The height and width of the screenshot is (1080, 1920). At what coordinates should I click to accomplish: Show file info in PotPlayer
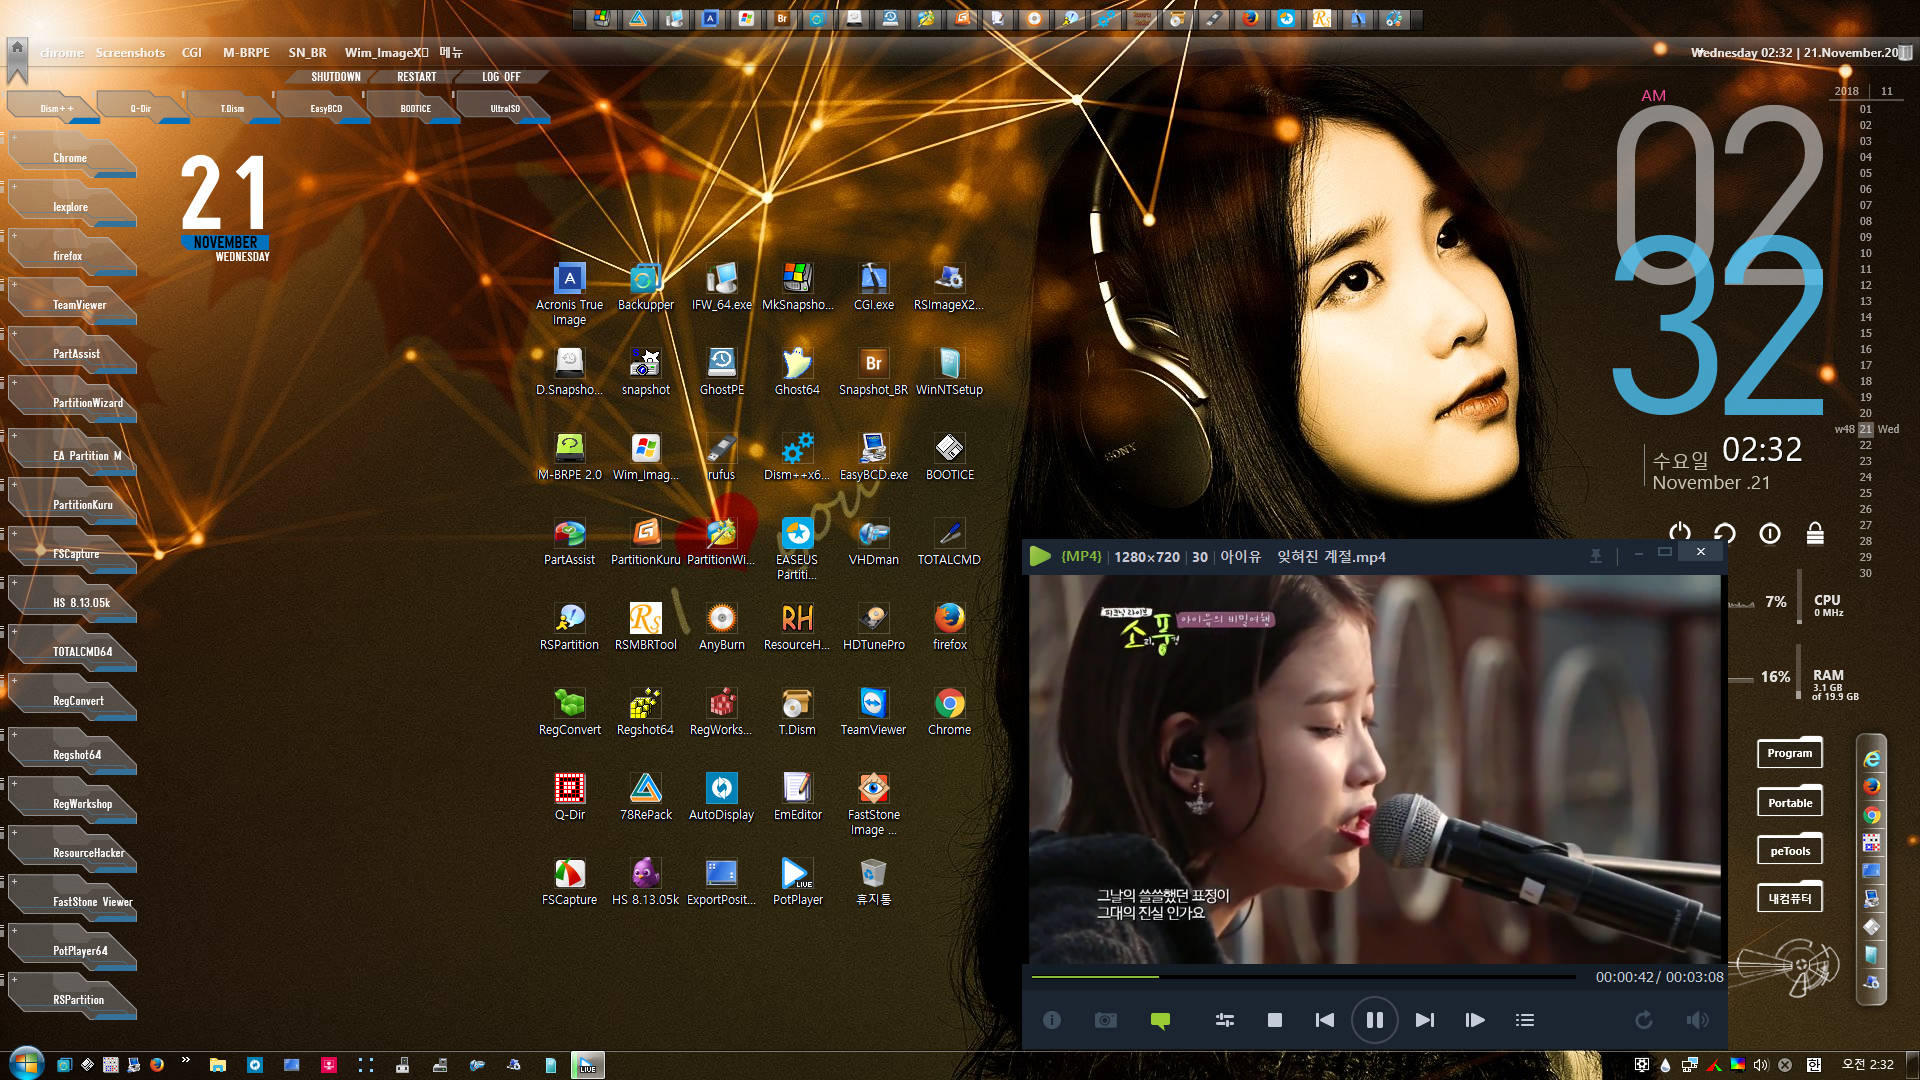[x=1051, y=1020]
